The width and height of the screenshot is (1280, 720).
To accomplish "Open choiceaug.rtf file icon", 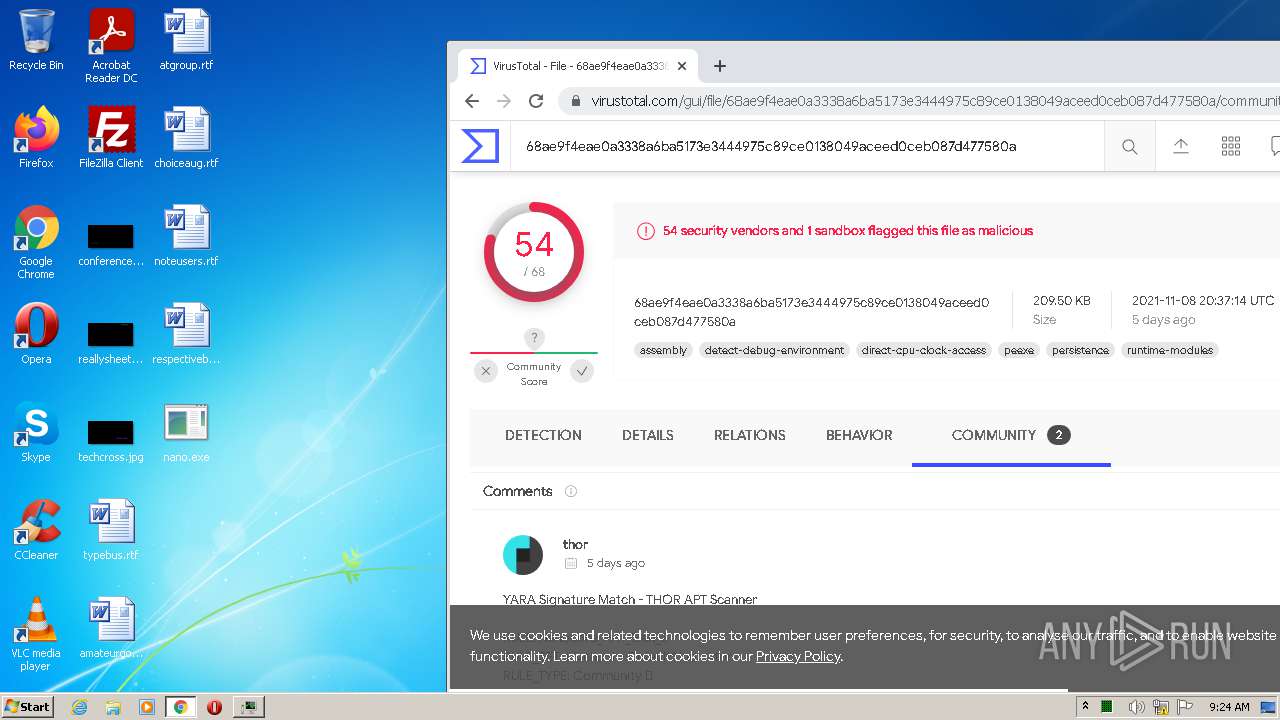I will tap(186, 138).
